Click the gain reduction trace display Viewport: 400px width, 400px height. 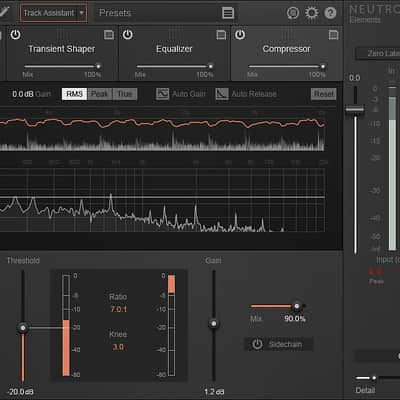click(x=162, y=132)
